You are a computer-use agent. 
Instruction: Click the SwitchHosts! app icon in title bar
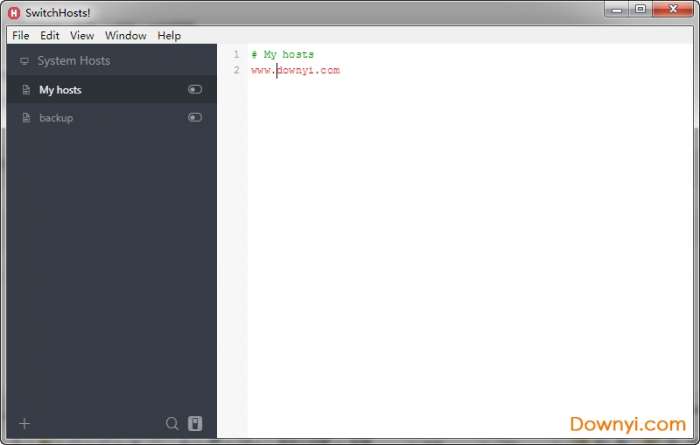(x=14, y=13)
